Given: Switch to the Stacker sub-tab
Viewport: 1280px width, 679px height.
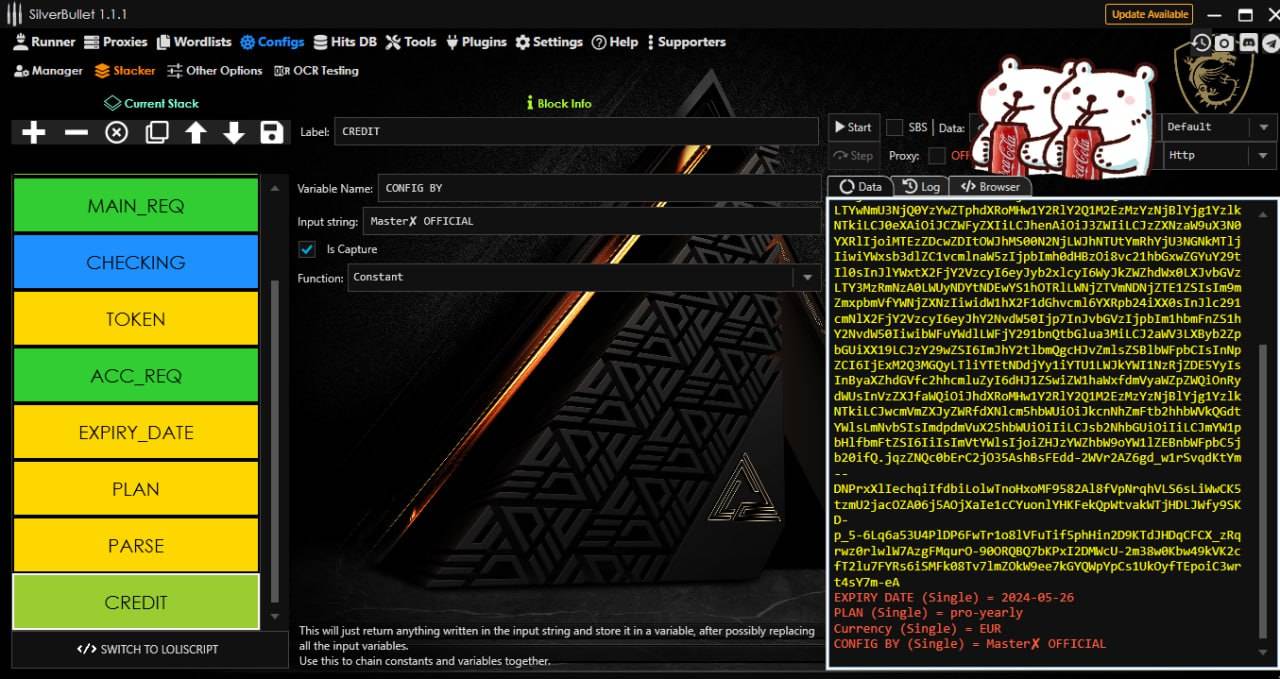Looking at the screenshot, I should tap(126, 71).
